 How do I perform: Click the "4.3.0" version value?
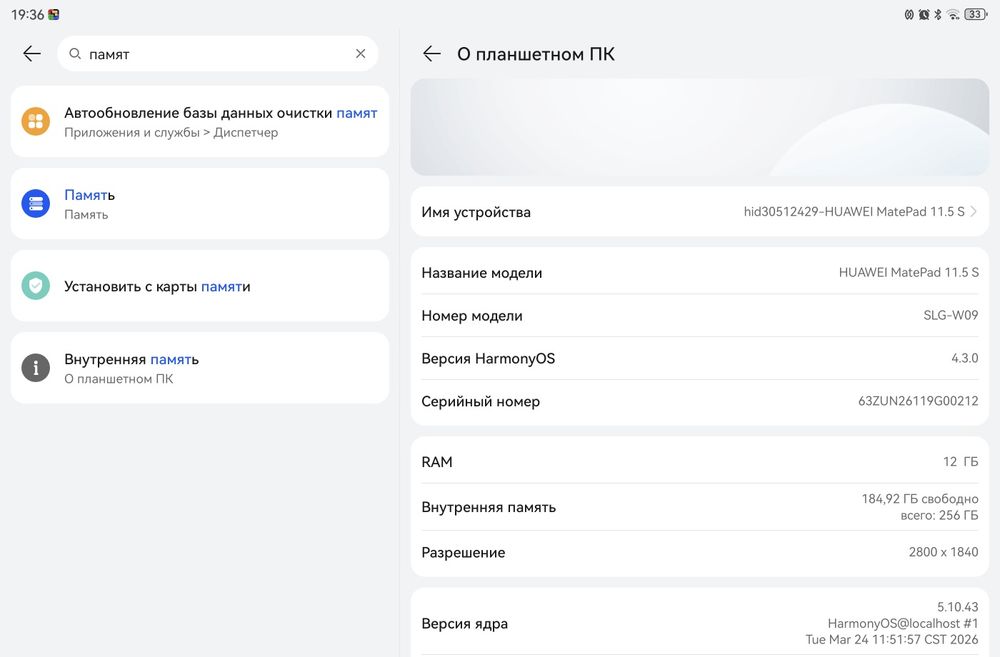click(x=964, y=358)
